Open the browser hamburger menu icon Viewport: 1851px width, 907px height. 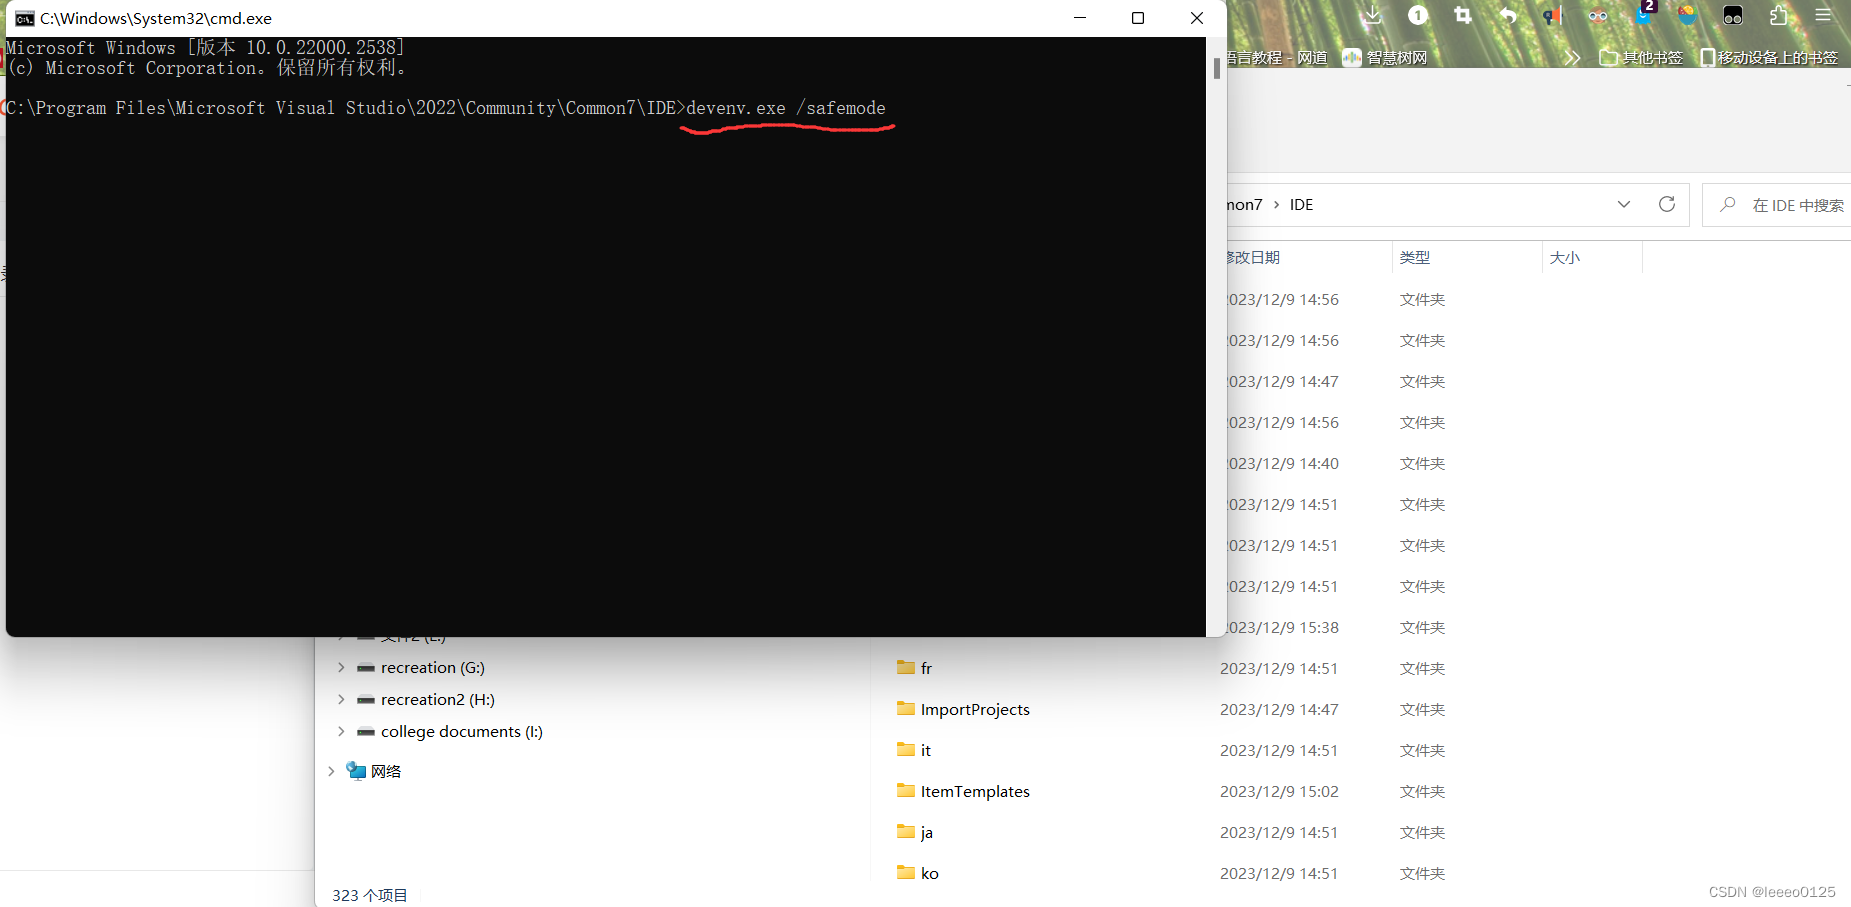point(1823,16)
